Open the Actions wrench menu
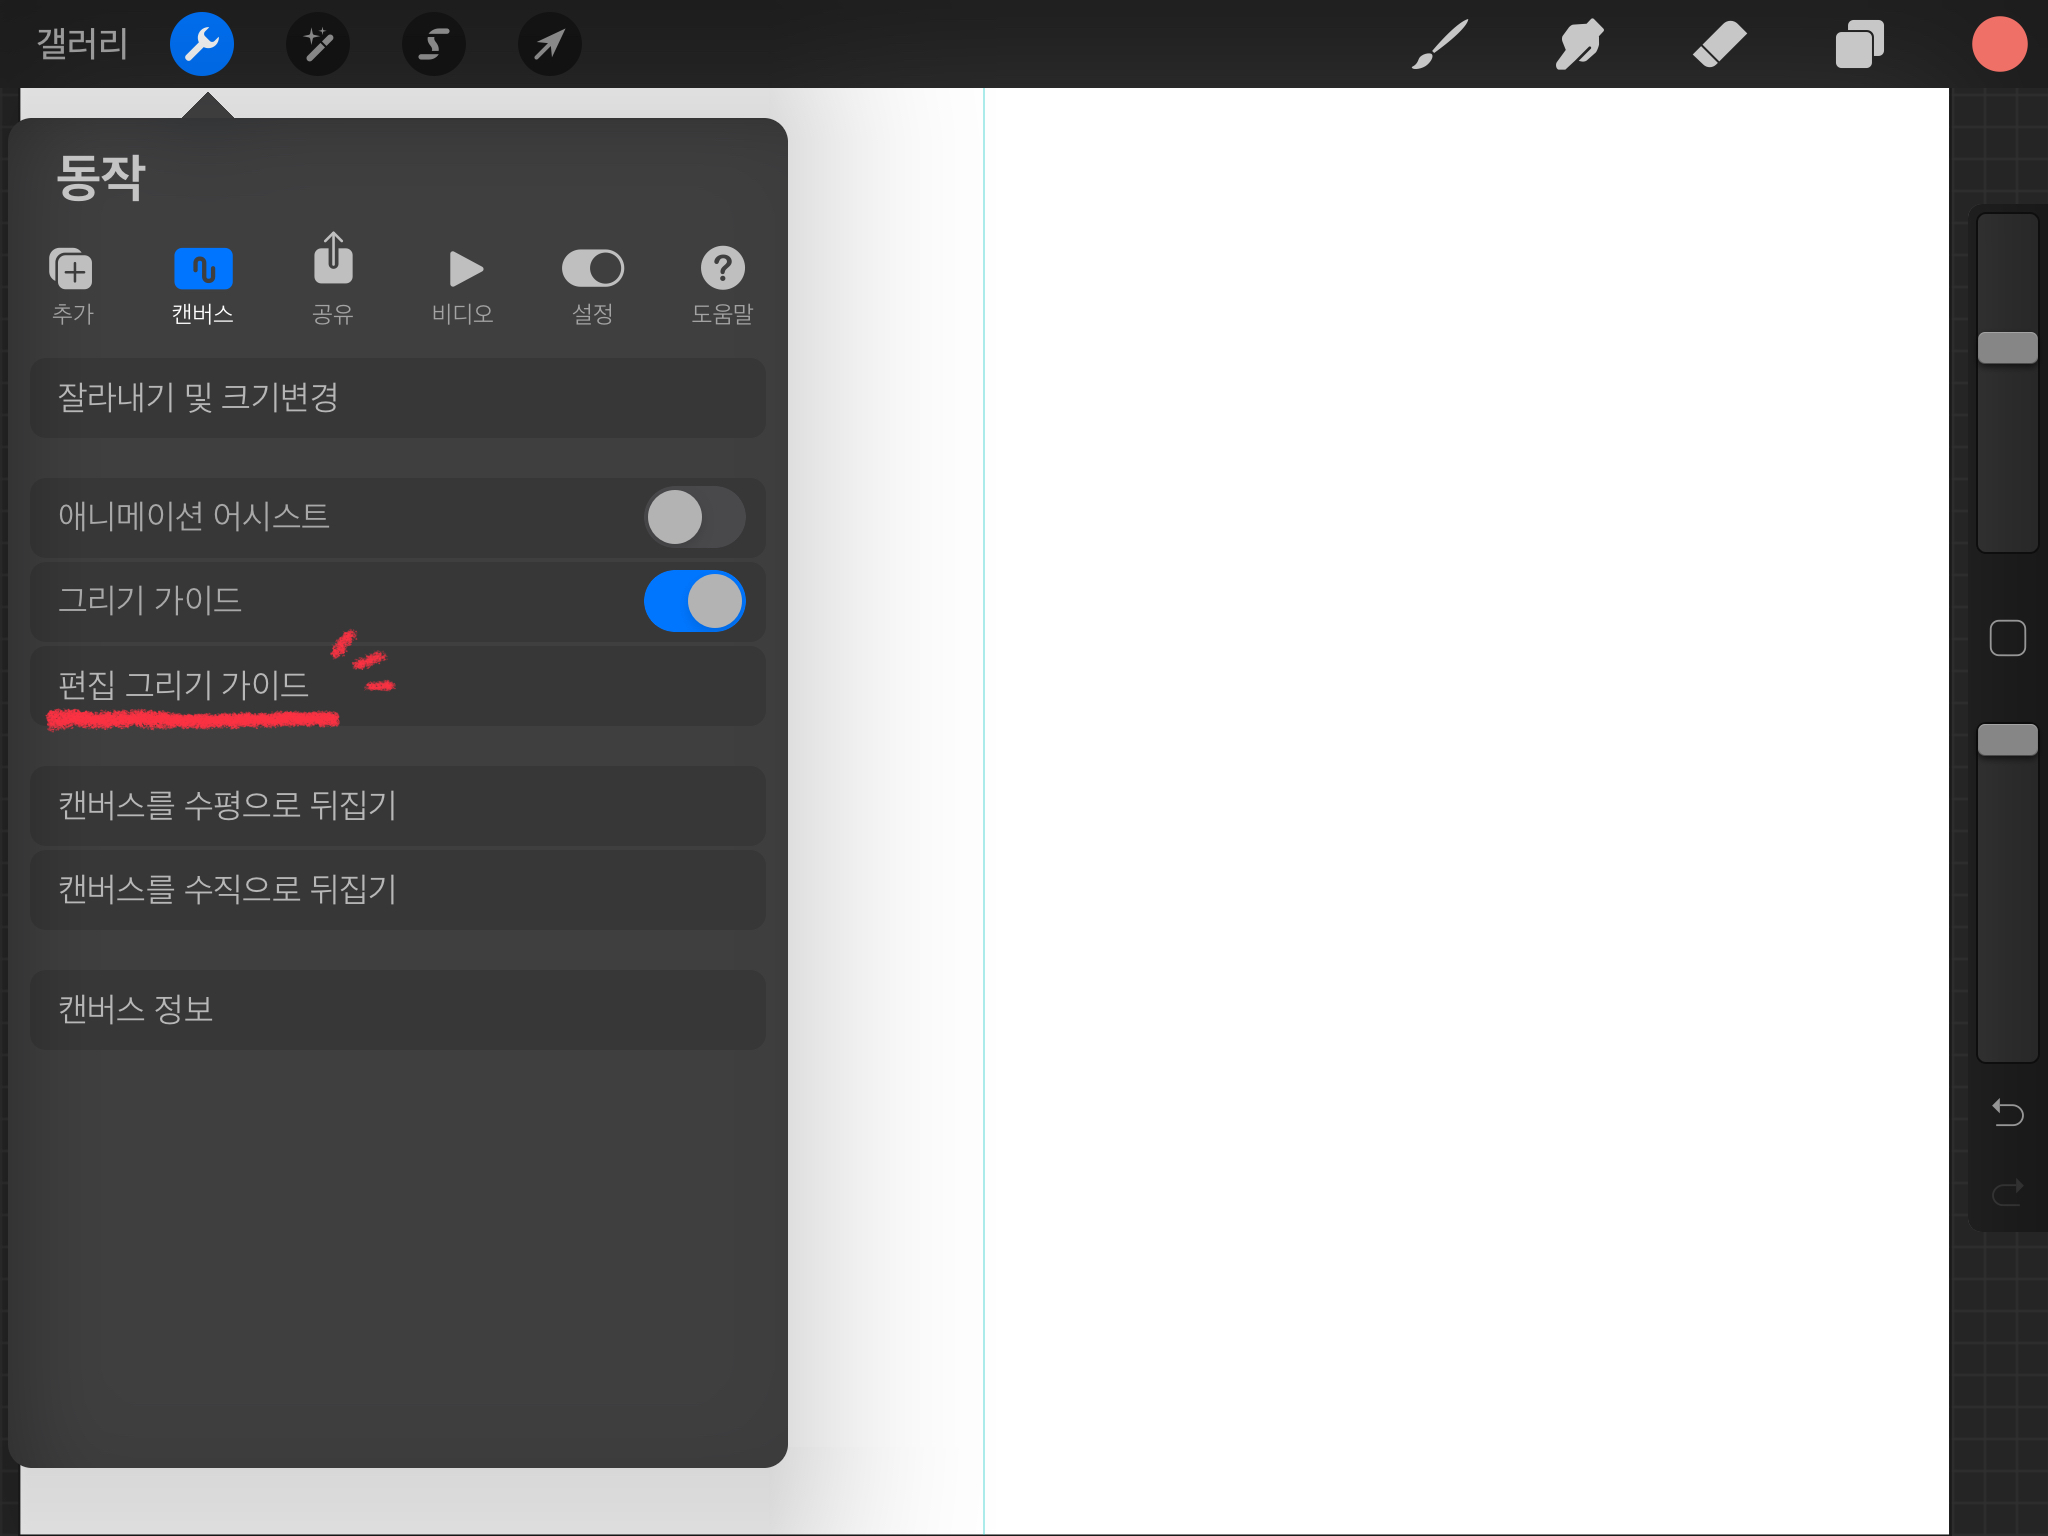The height and width of the screenshot is (1536, 2048). pyautogui.click(x=202, y=44)
